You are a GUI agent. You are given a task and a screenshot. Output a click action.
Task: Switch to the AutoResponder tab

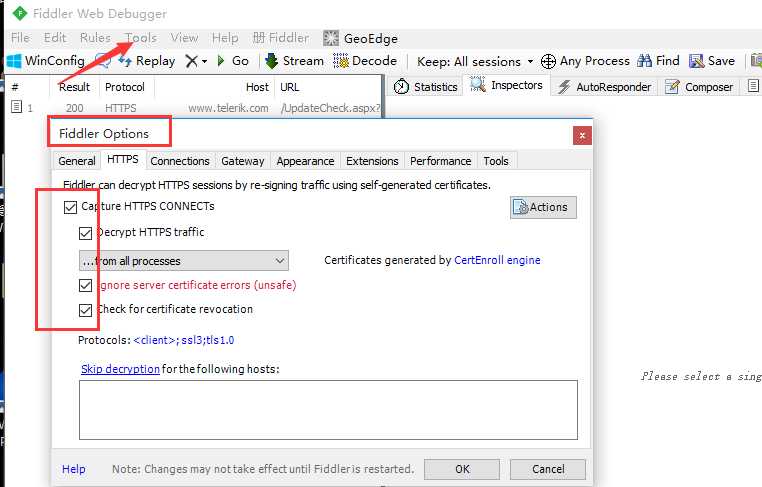(x=604, y=87)
